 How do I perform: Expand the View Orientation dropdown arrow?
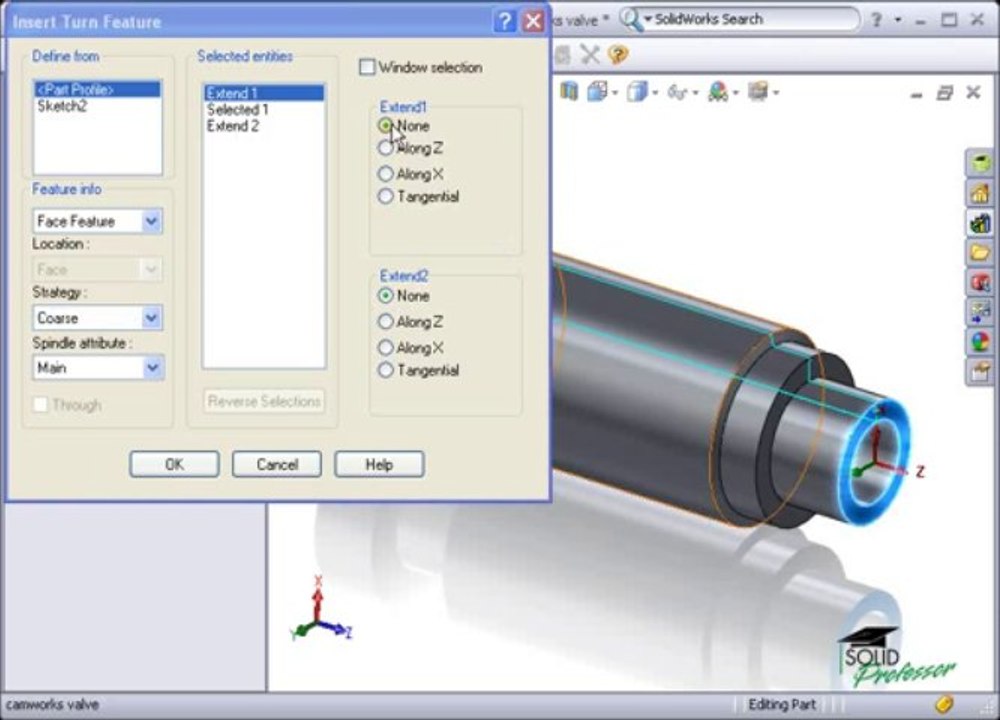click(x=615, y=93)
